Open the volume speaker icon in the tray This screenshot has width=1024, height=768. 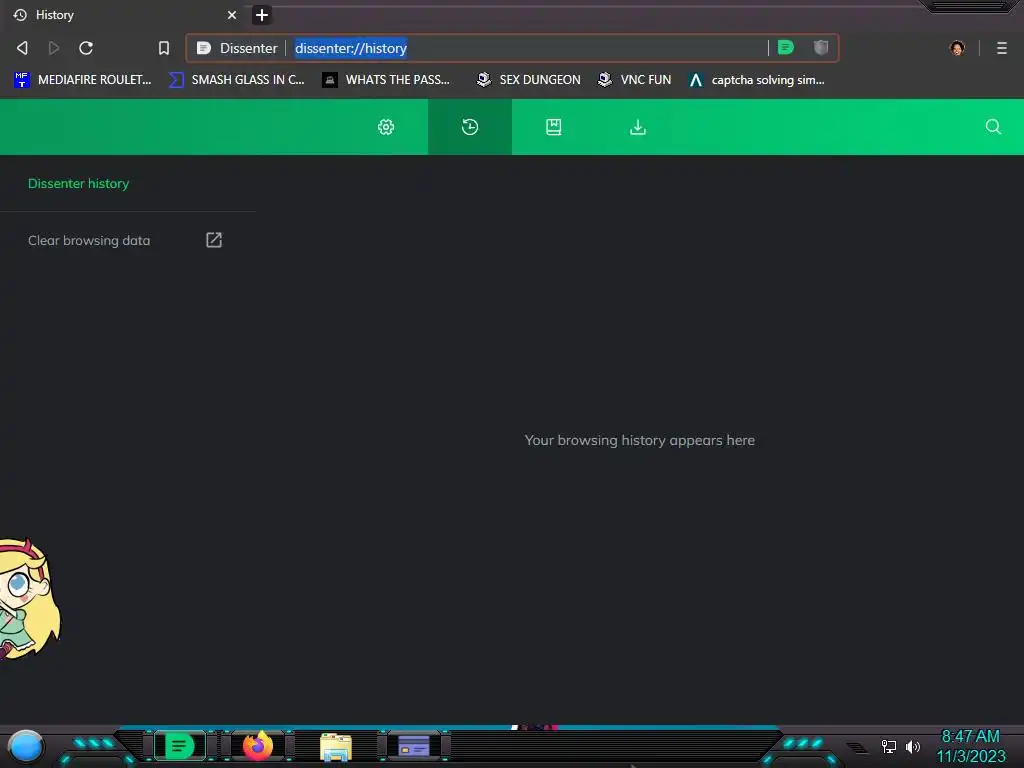(x=912, y=746)
